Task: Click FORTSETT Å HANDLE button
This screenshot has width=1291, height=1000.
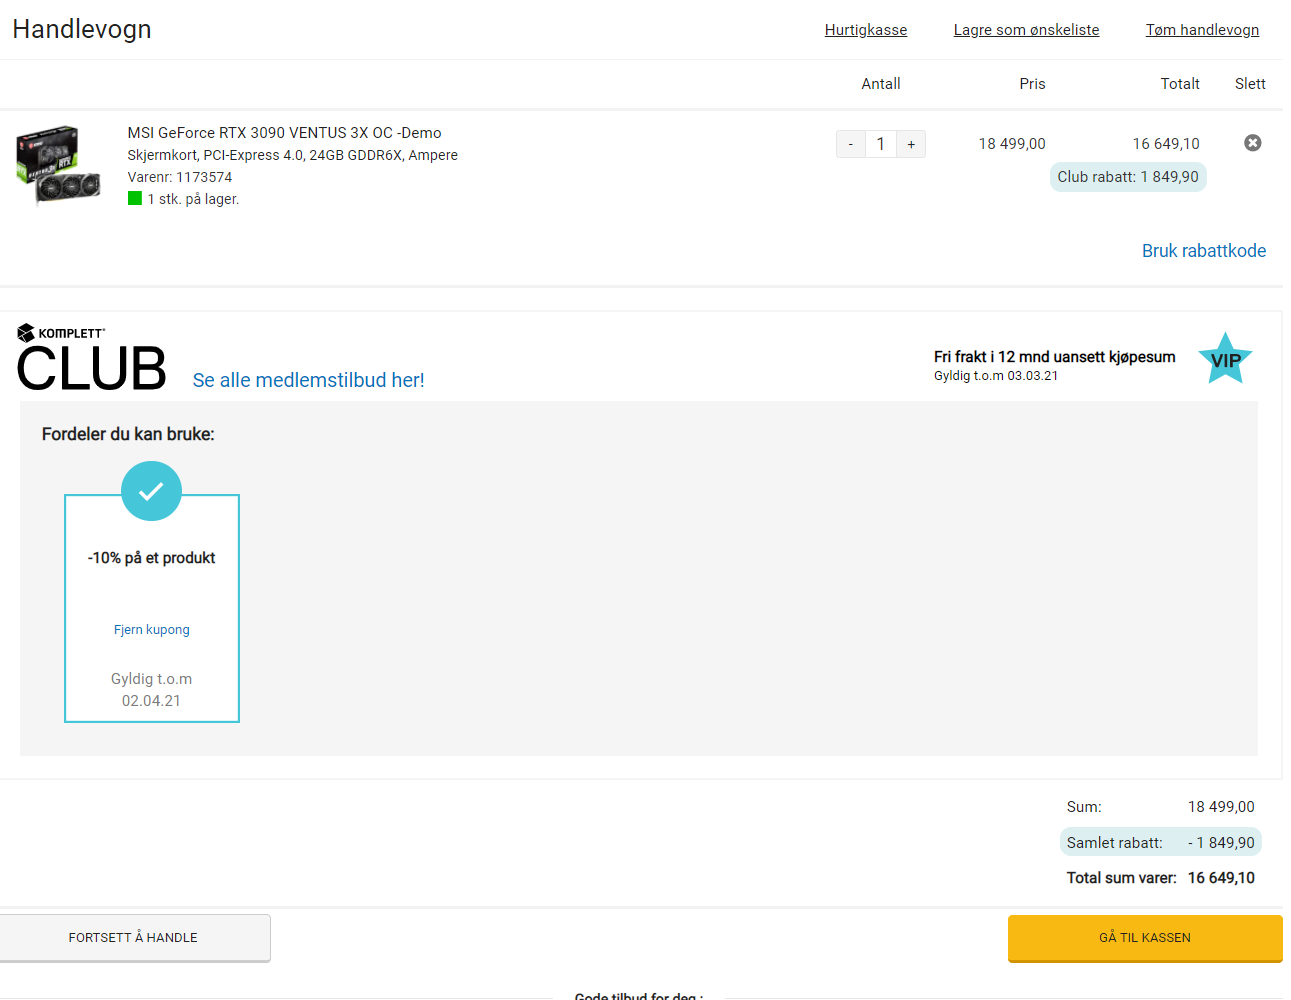Action: (134, 938)
